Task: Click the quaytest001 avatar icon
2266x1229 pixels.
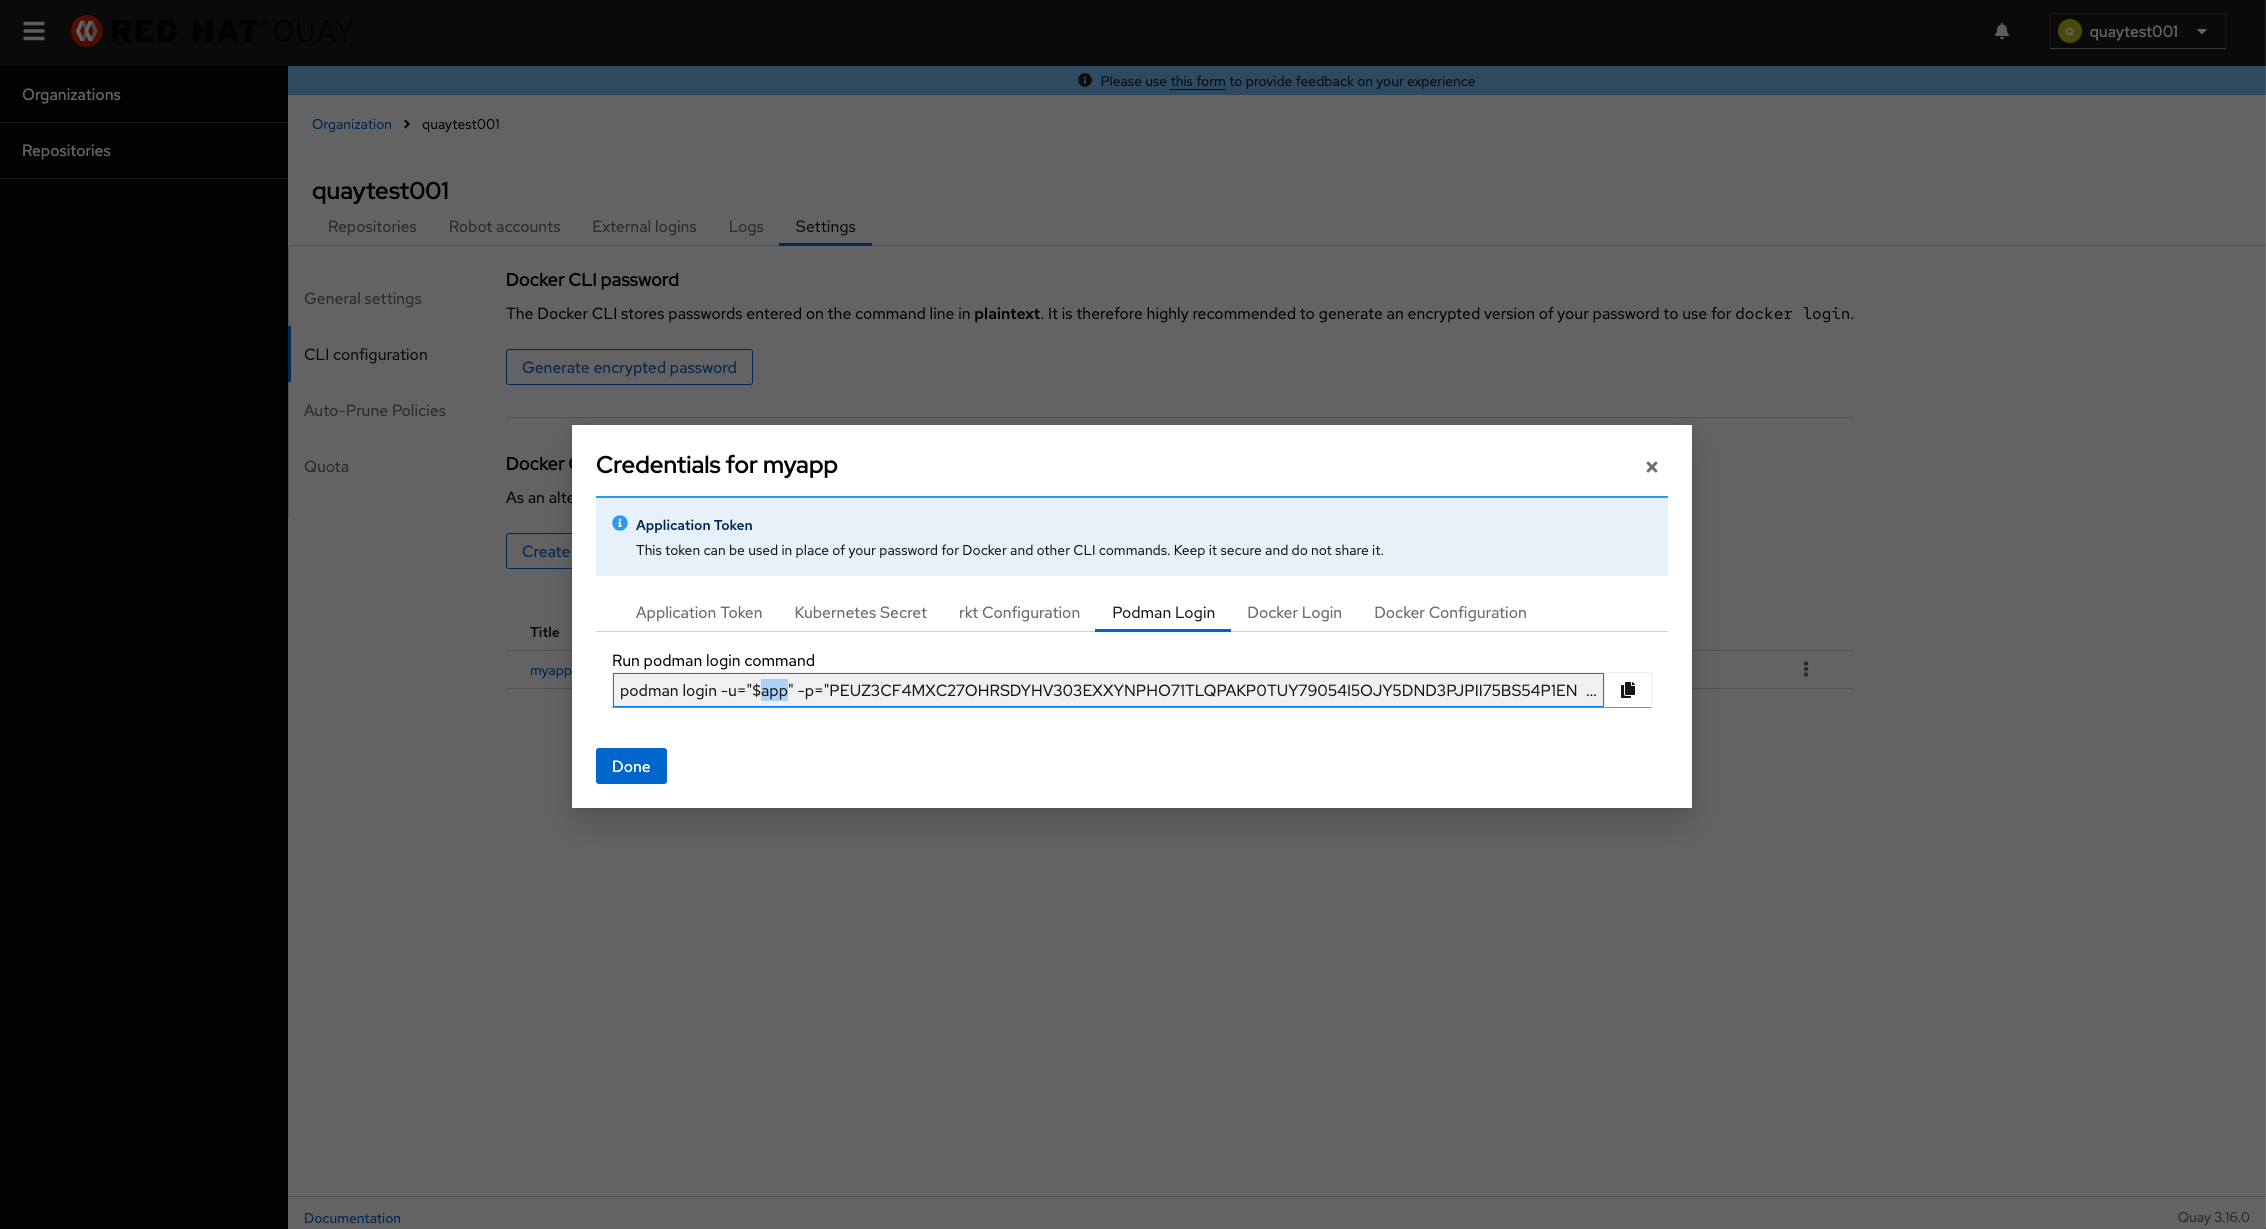Action: pyautogui.click(x=2070, y=31)
